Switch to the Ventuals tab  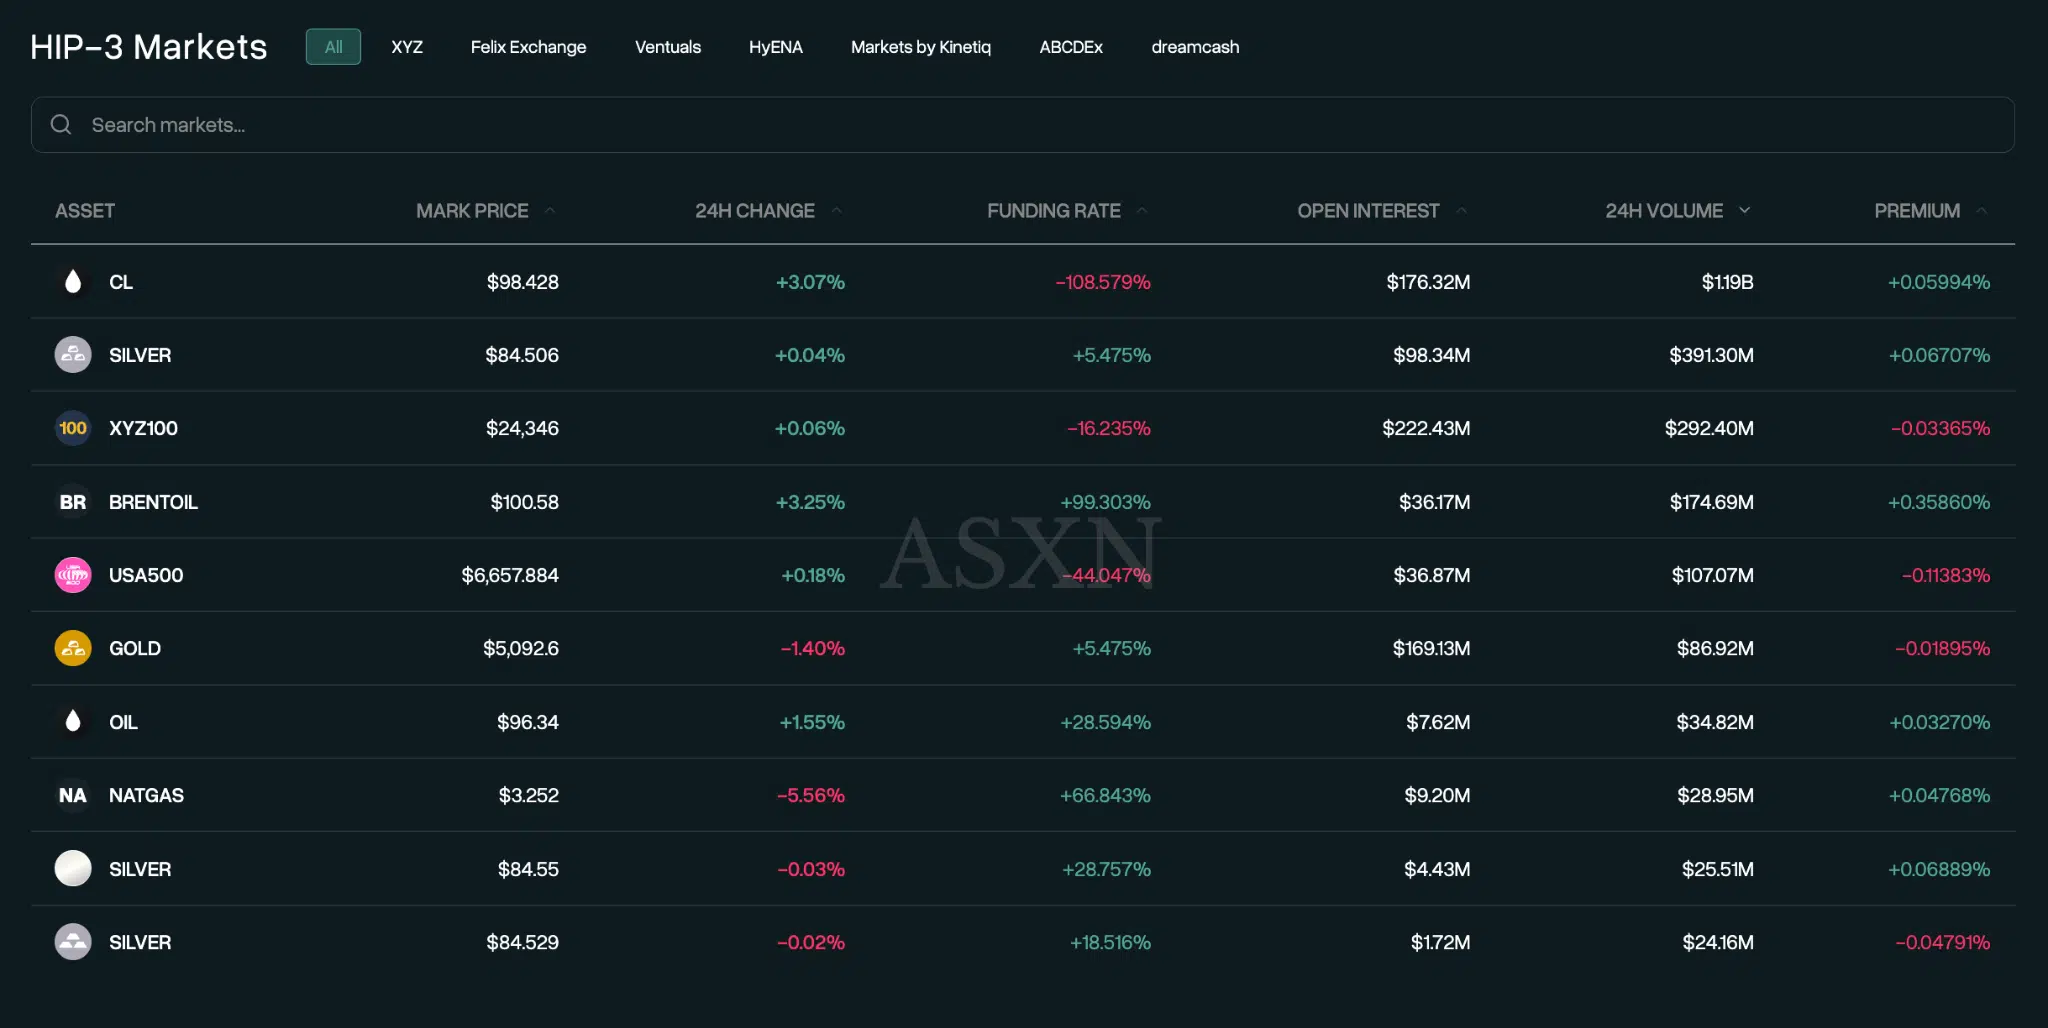point(667,47)
